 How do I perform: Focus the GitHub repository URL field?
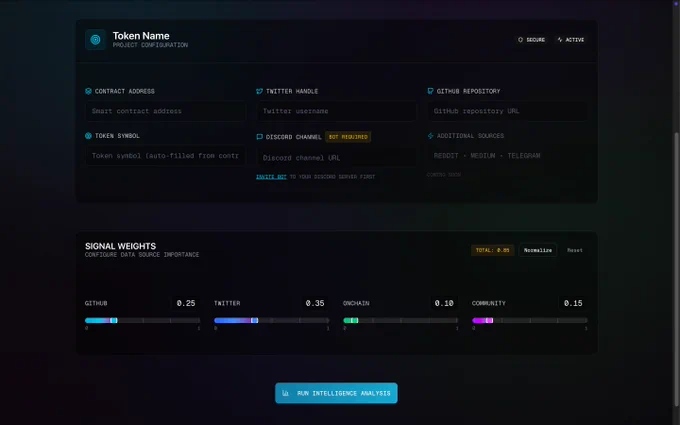pyautogui.click(x=507, y=111)
